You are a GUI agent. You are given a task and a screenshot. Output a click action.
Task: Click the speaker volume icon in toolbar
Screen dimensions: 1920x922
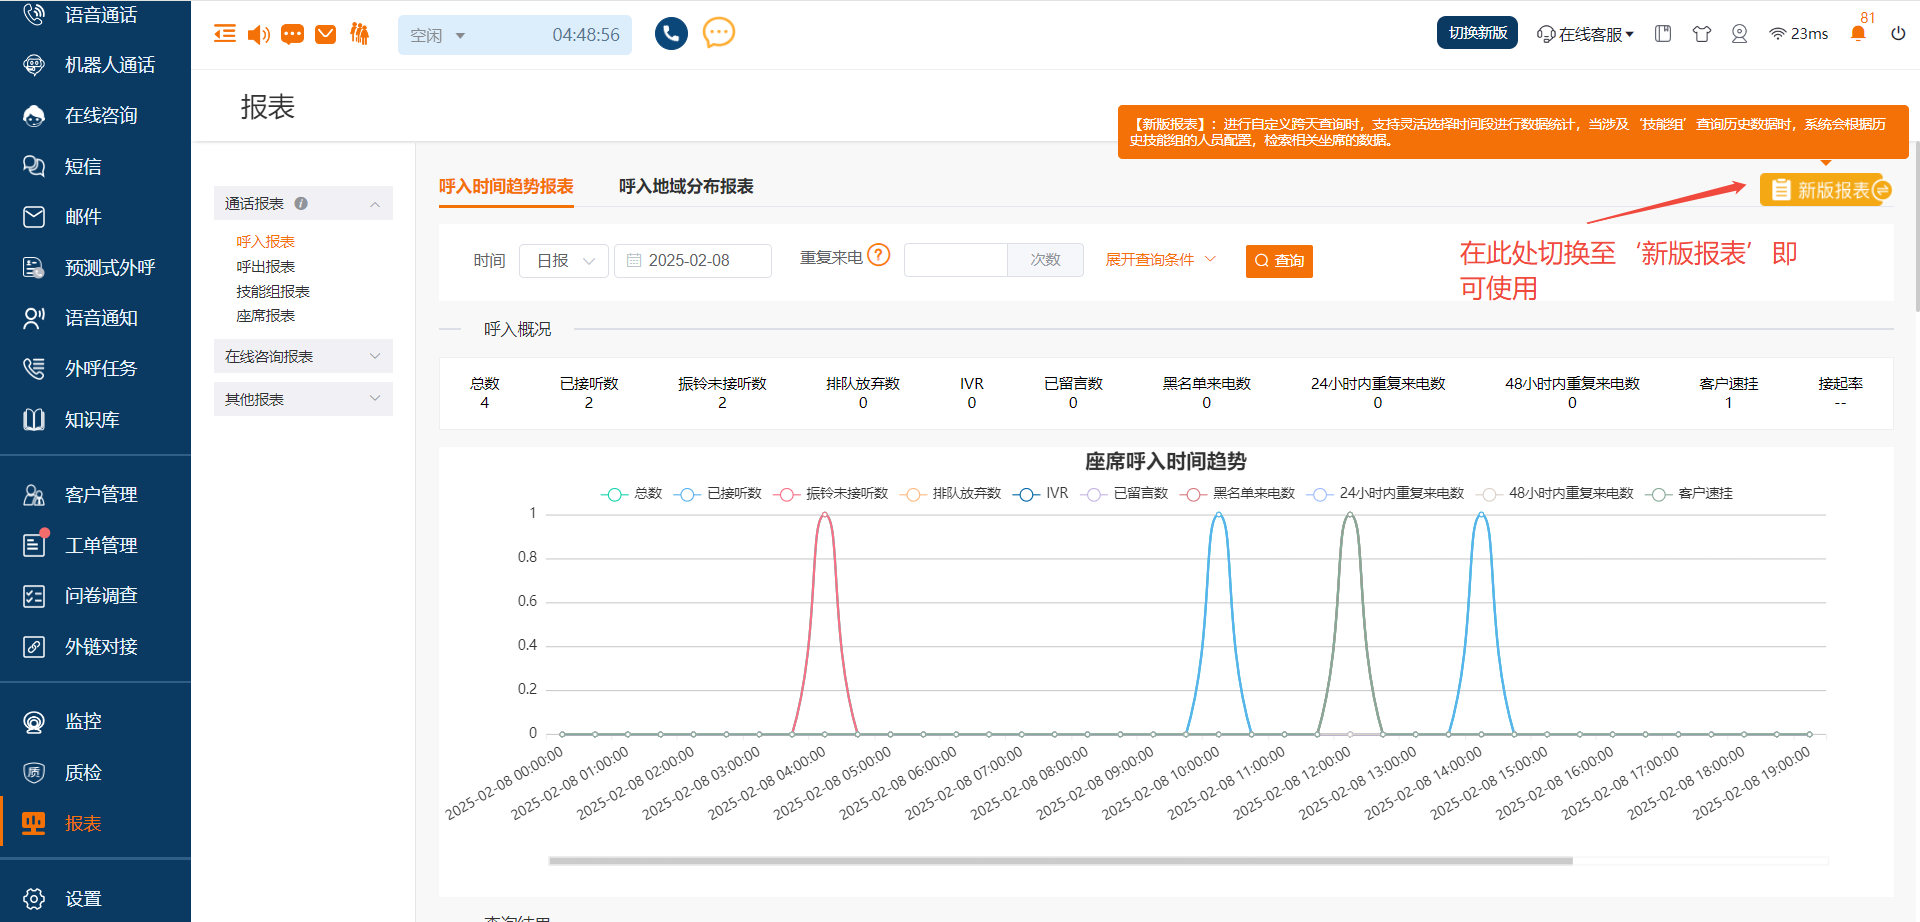pos(258,35)
